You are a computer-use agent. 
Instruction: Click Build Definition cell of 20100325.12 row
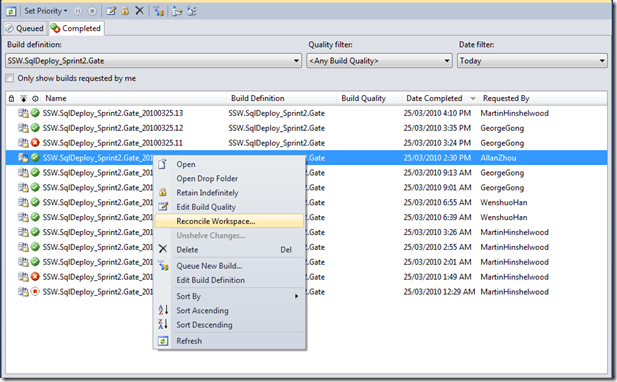click(277, 128)
